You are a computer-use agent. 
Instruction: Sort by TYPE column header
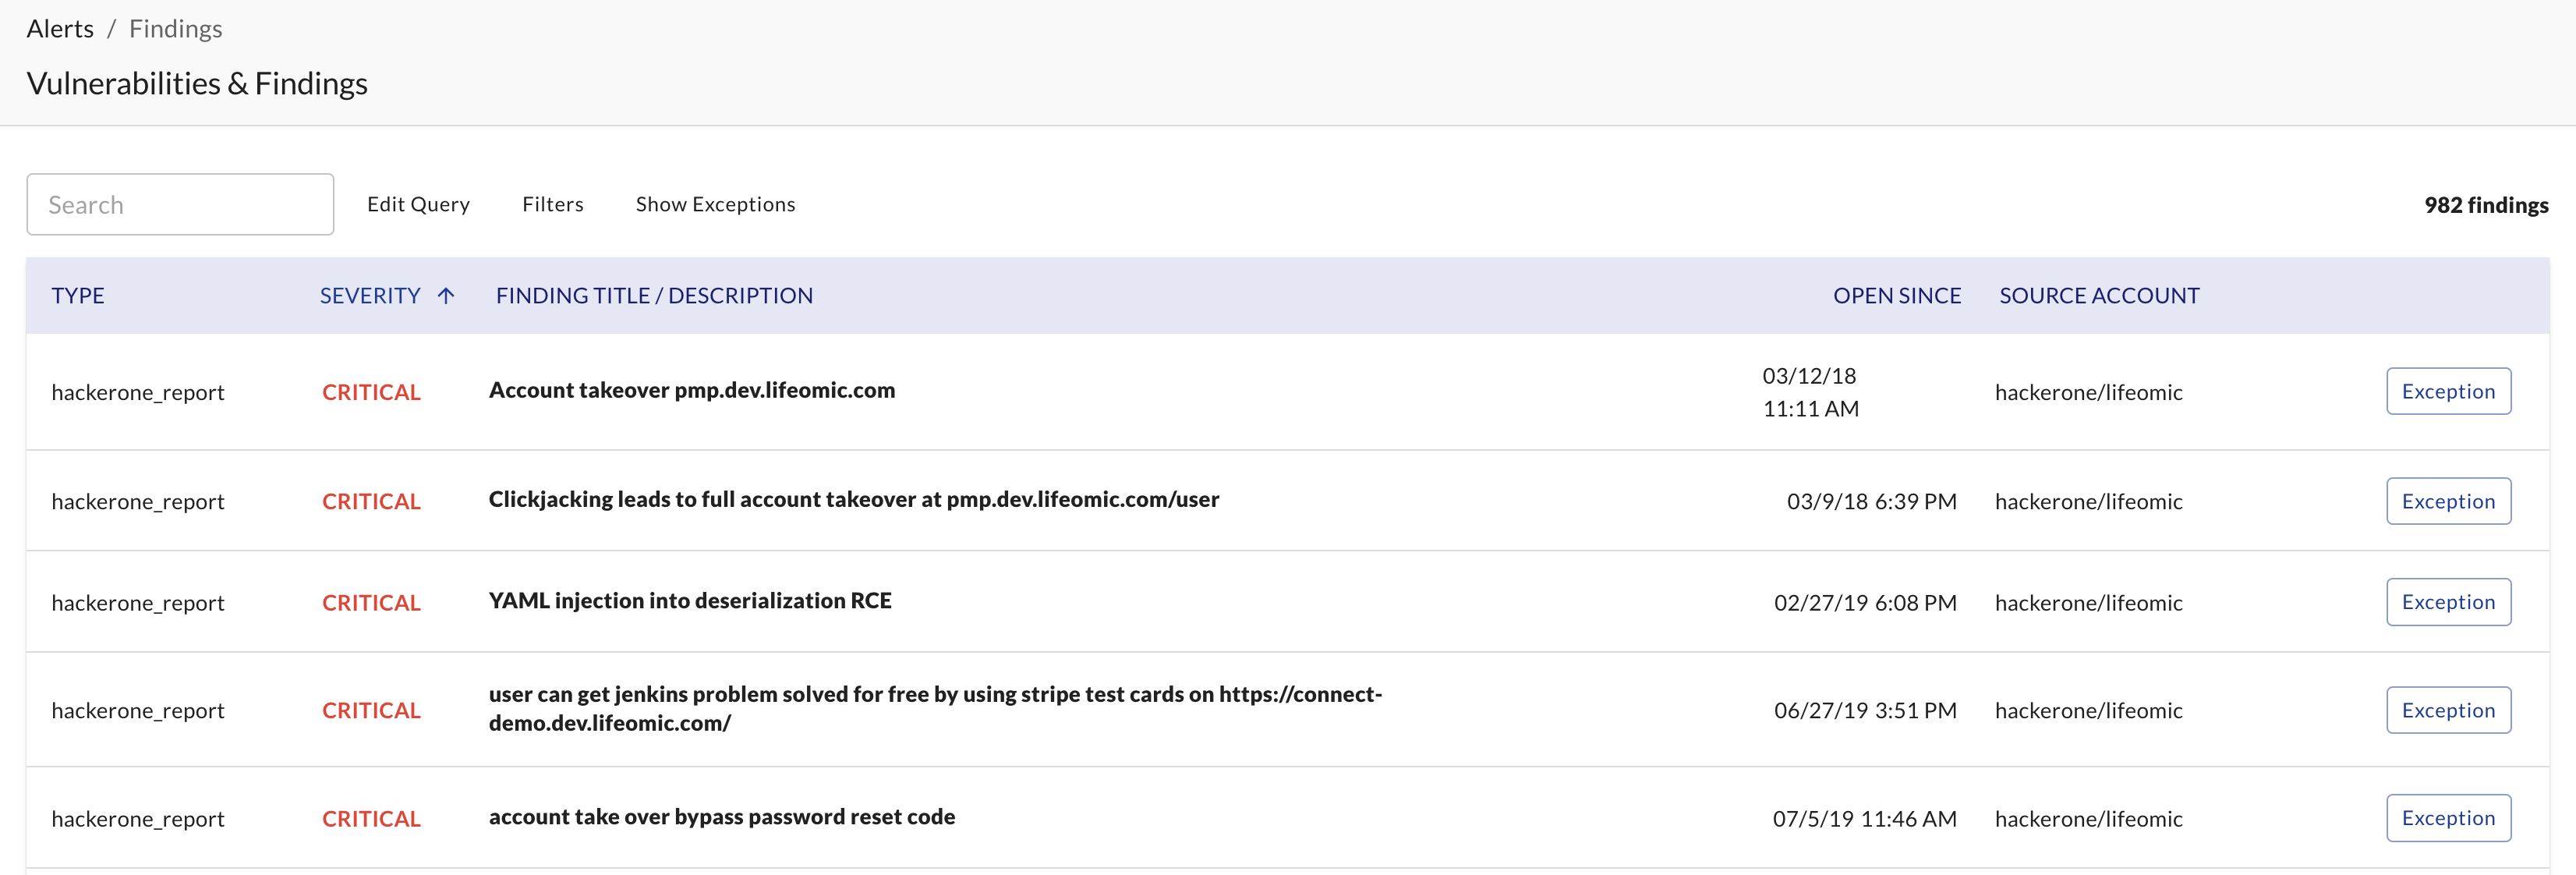[78, 295]
